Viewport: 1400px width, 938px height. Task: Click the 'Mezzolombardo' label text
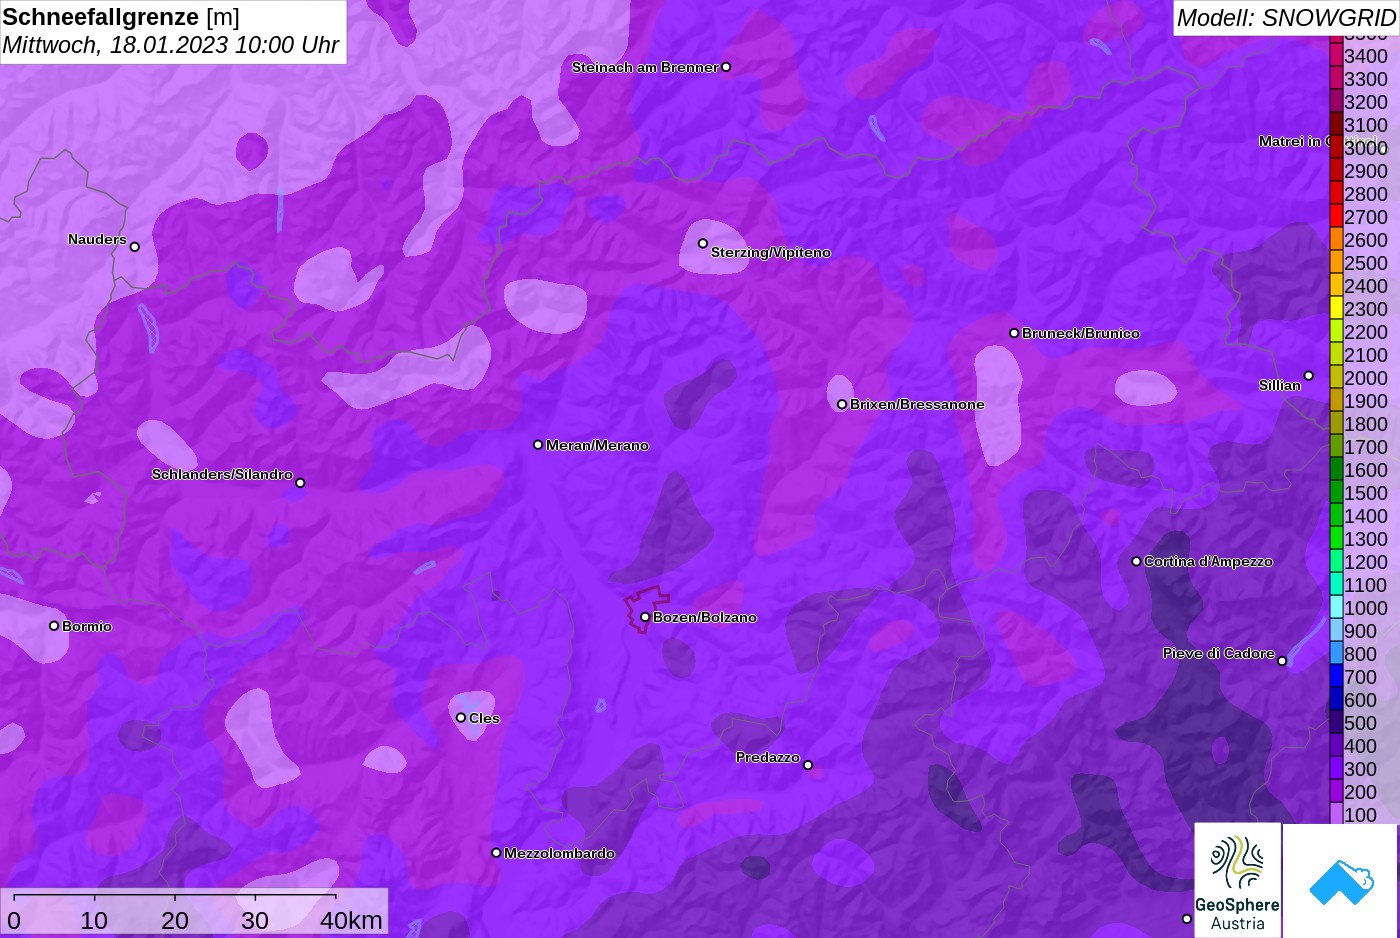[x=559, y=853]
